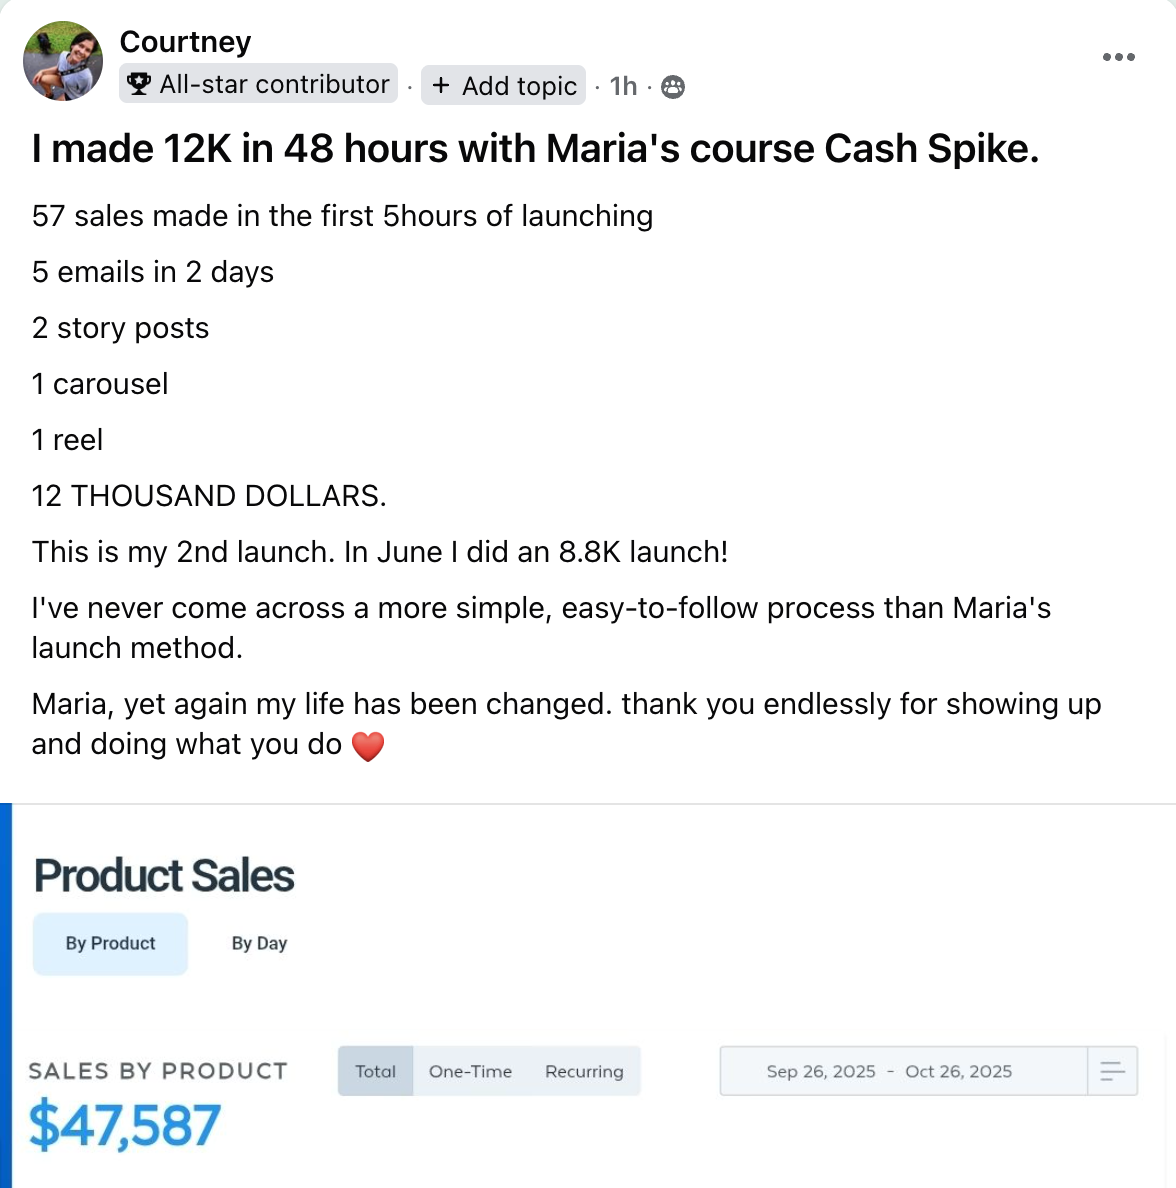Viewport: 1176px width, 1188px height.
Task: Open the Sep 26, 2025 start date picker
Action: 820,1071
